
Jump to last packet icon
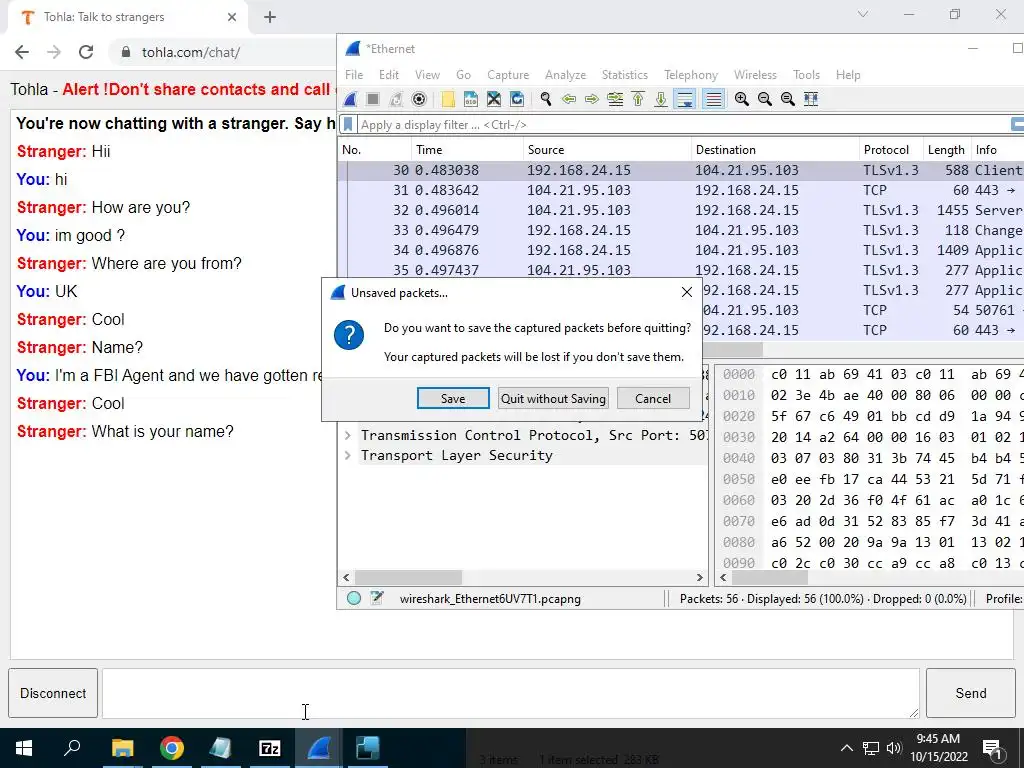click(661, 99)
